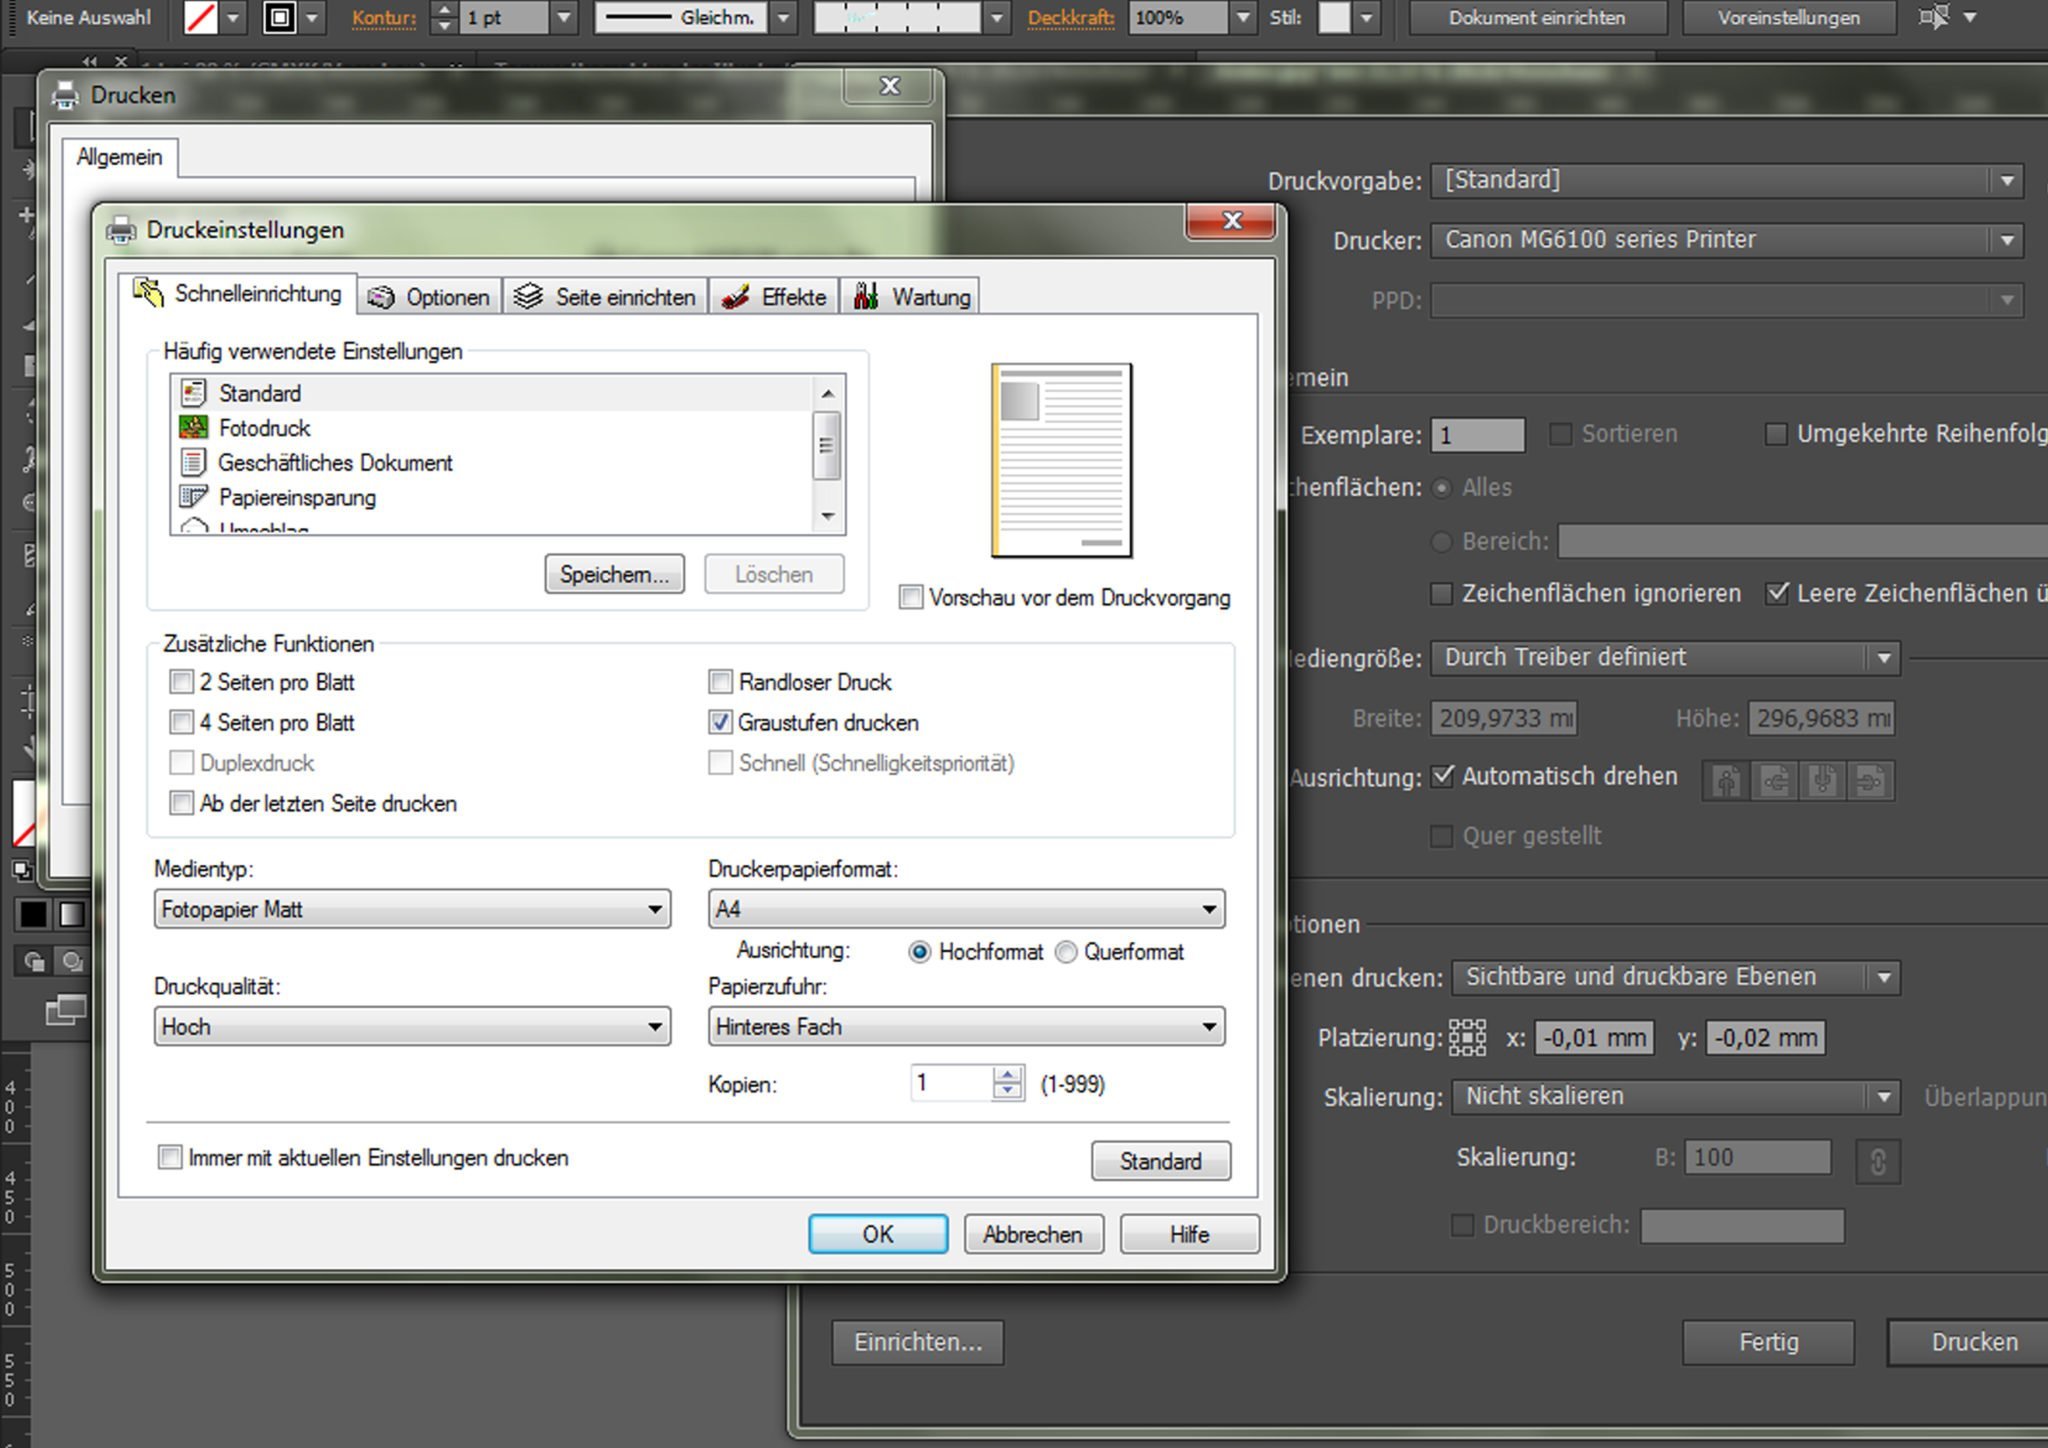Switch to the Effekte tab
Image resolution: width=2048 pixels, height=1448 pixels.
(774, 297)
